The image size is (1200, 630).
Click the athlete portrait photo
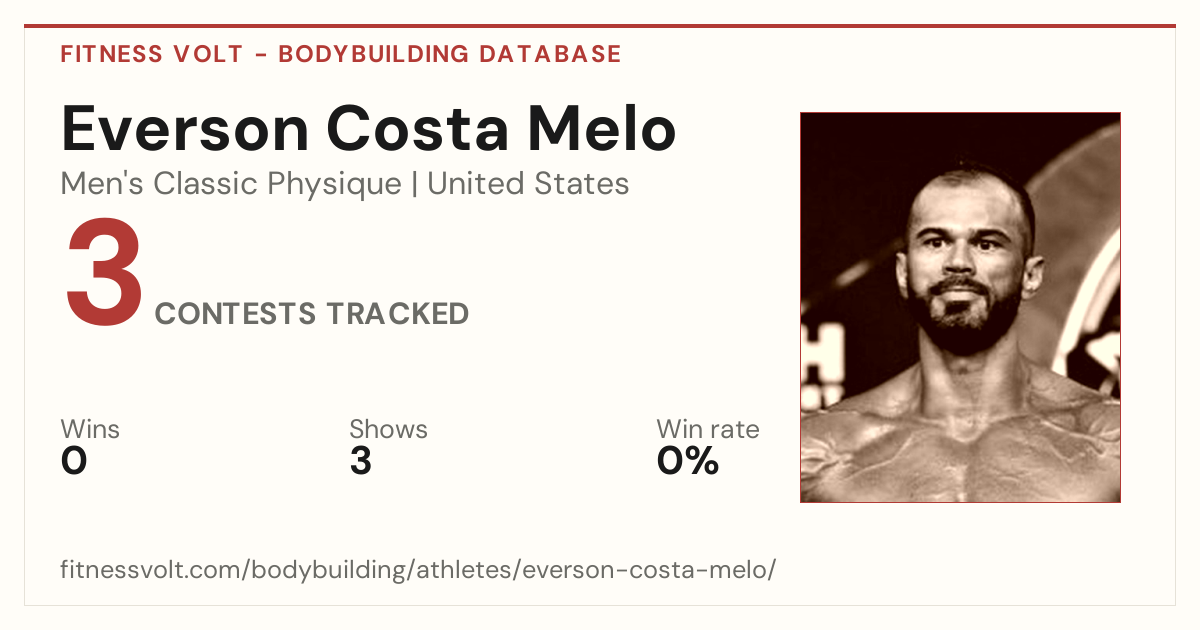(x=960, y=307)
